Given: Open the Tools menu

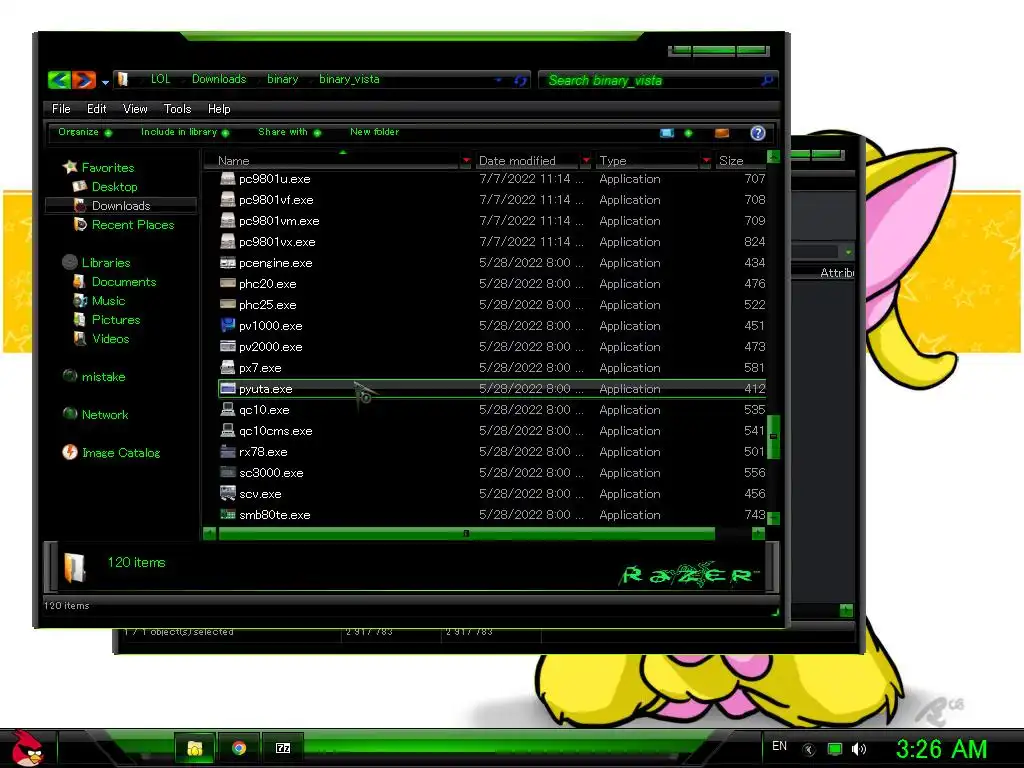Looking at the screenshot, I should (178, 109).
